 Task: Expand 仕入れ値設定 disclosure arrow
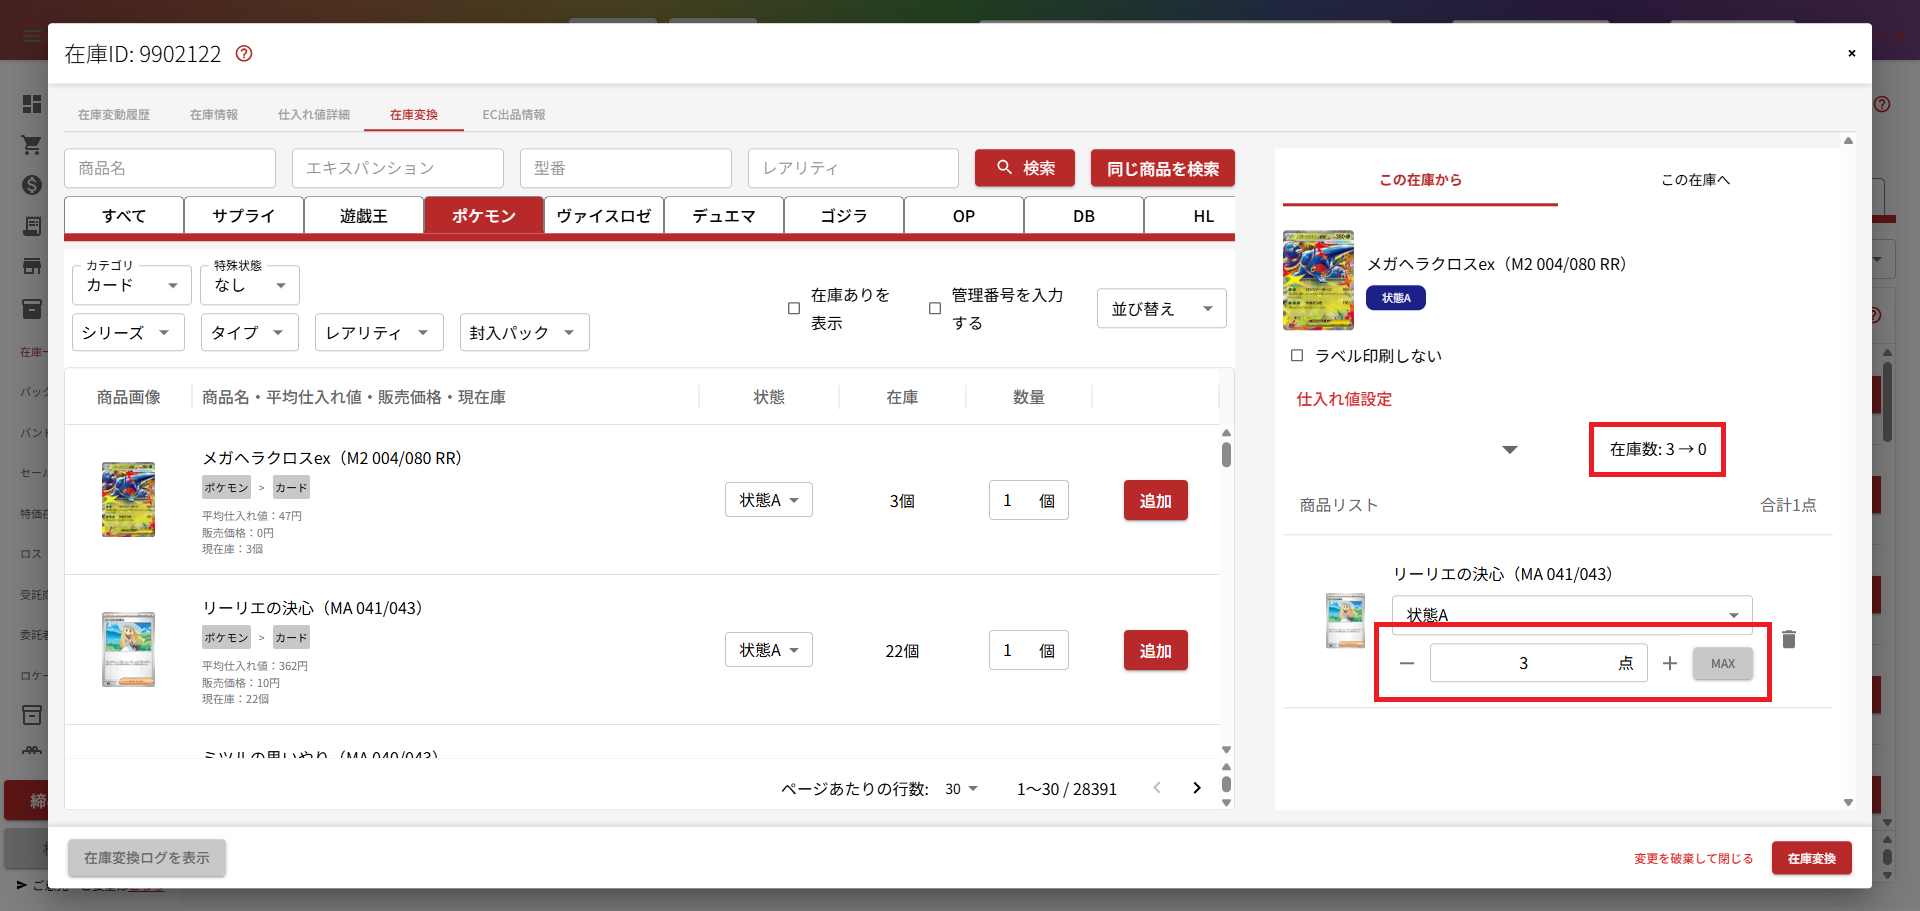(x=1510, y=450)
